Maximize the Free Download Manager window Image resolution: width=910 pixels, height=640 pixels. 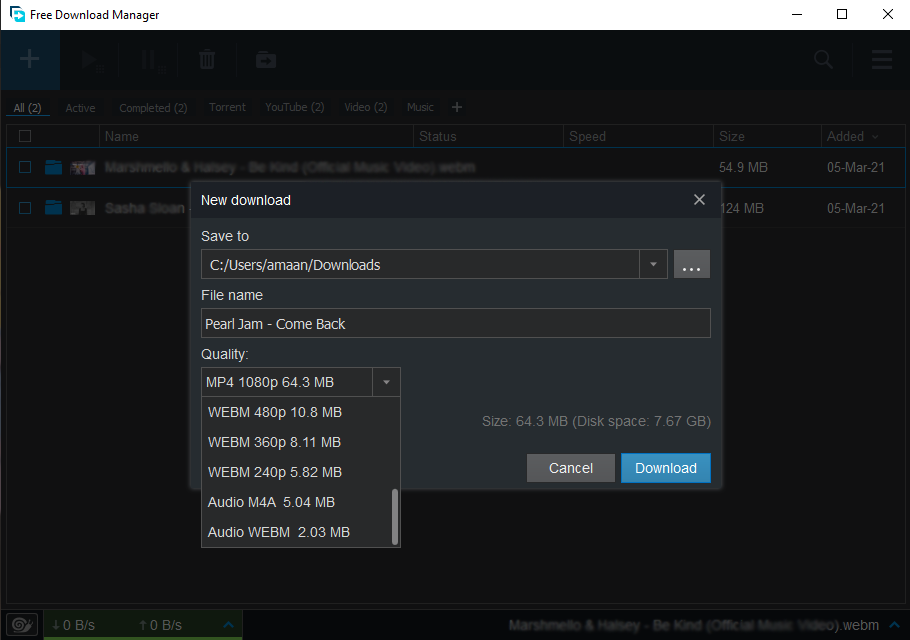pyautogui.click(x=842, y=15)
